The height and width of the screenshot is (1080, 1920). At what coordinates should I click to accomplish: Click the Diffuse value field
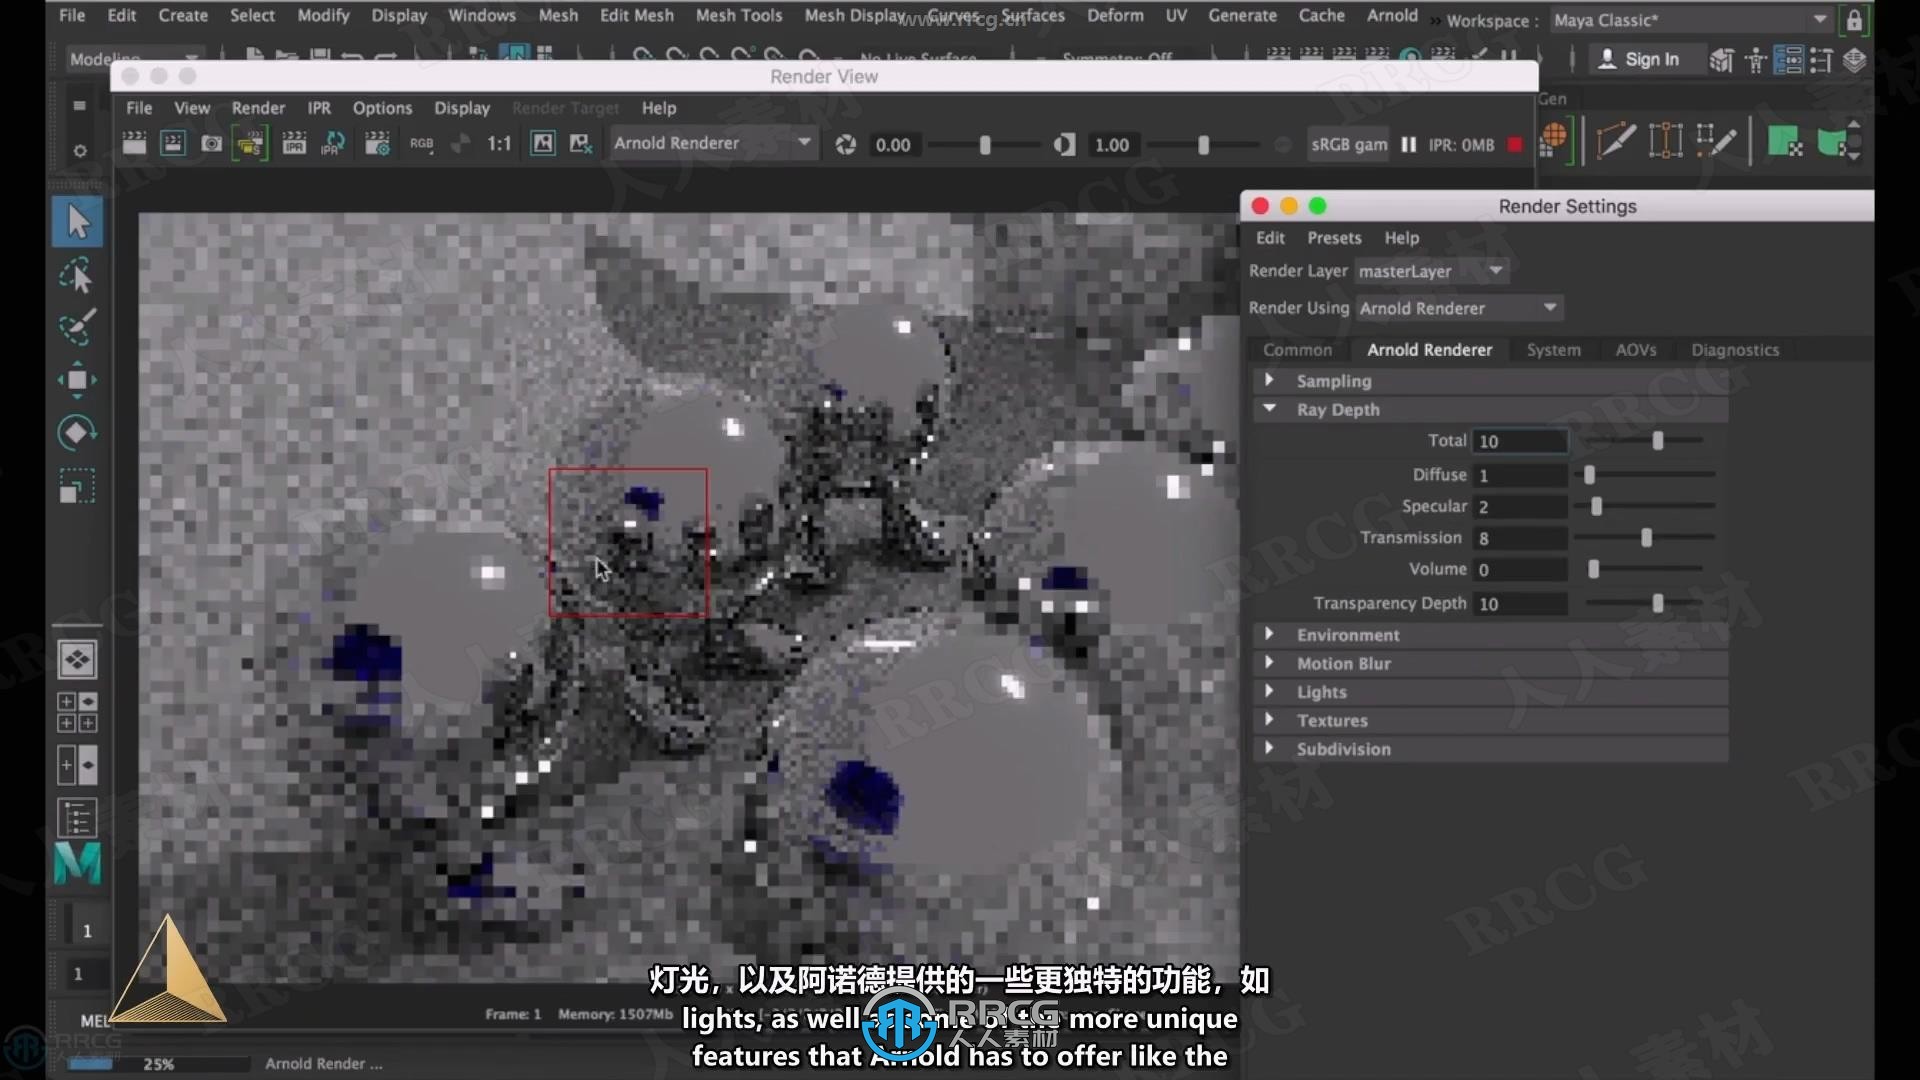(1520, 476)
